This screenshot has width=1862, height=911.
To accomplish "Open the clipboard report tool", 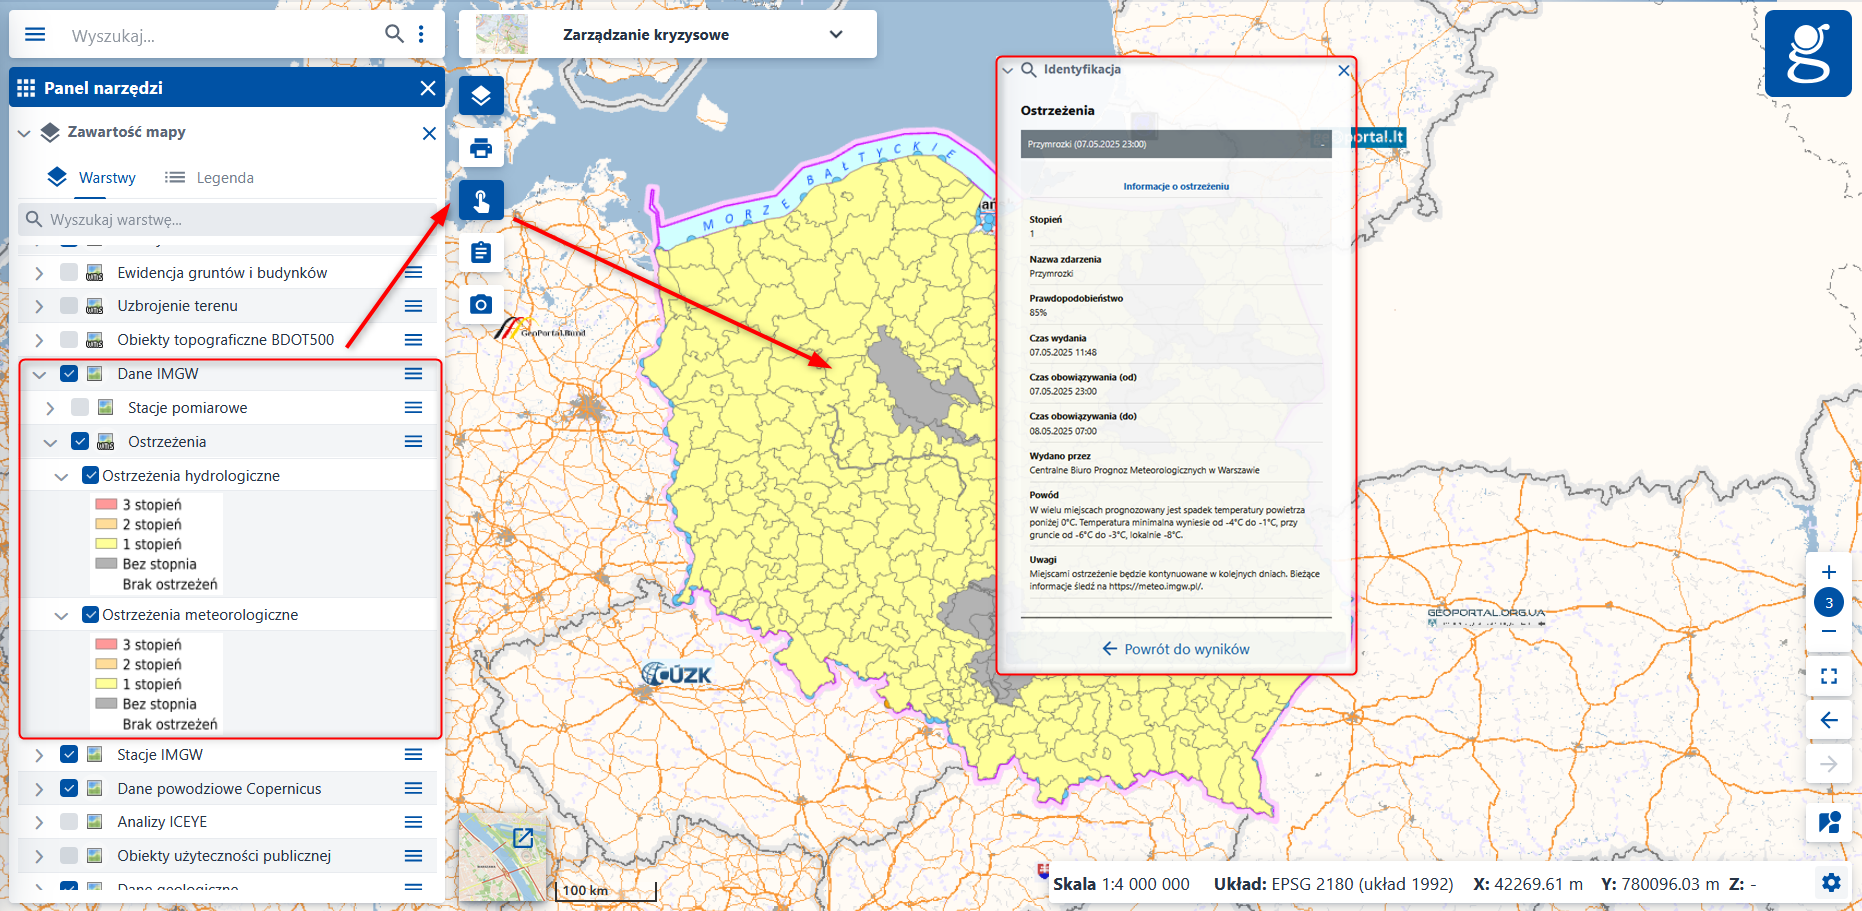I will click(481, 253).
